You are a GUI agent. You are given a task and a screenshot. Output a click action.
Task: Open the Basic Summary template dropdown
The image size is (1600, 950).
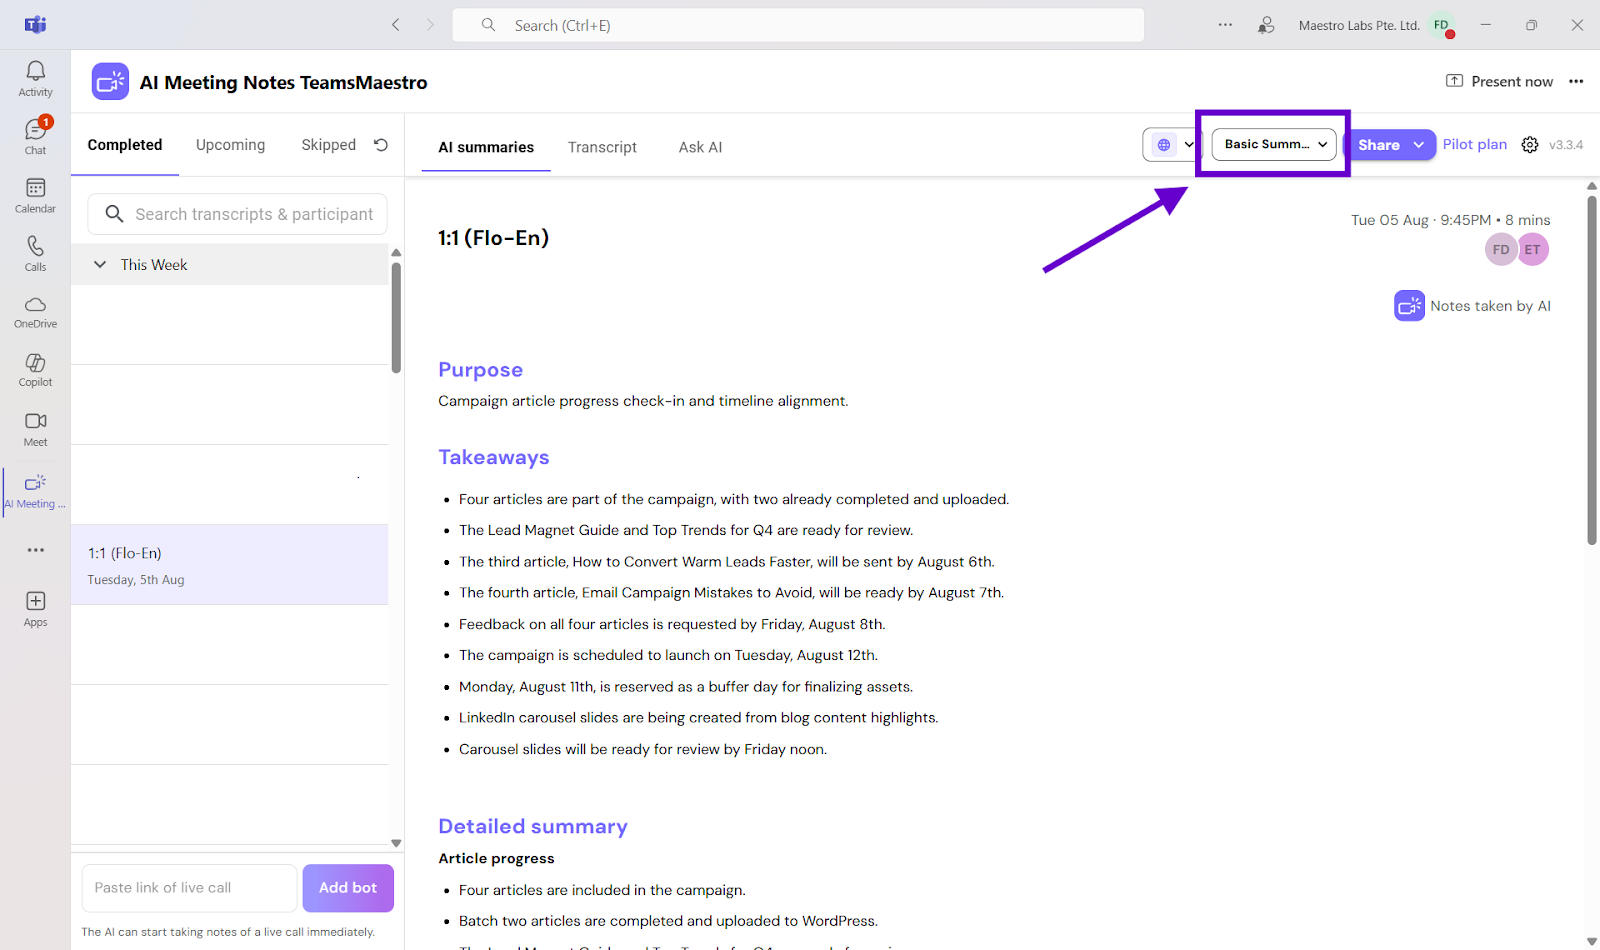tap(1274, 145)
